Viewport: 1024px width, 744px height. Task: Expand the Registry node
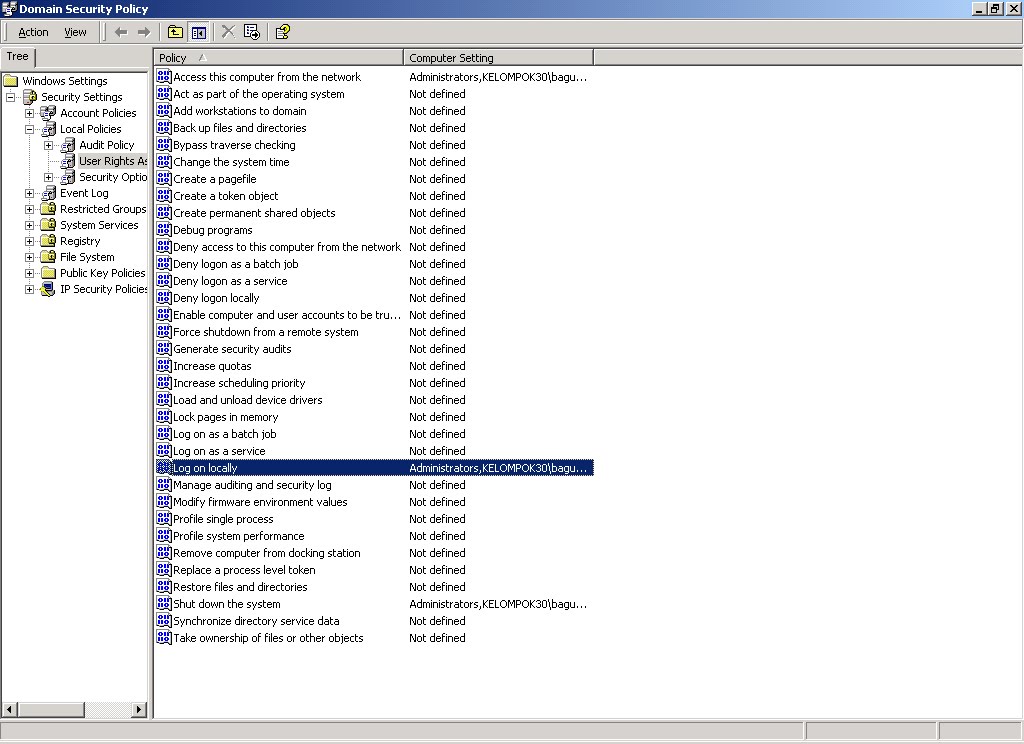(29, 241)
